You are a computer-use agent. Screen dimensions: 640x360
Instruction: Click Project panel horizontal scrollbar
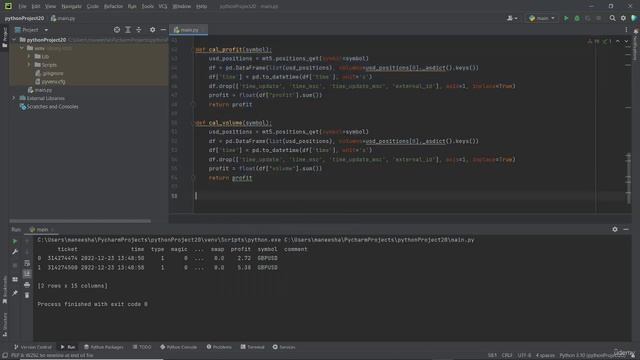pyautogui.click(x=80, y=221)
